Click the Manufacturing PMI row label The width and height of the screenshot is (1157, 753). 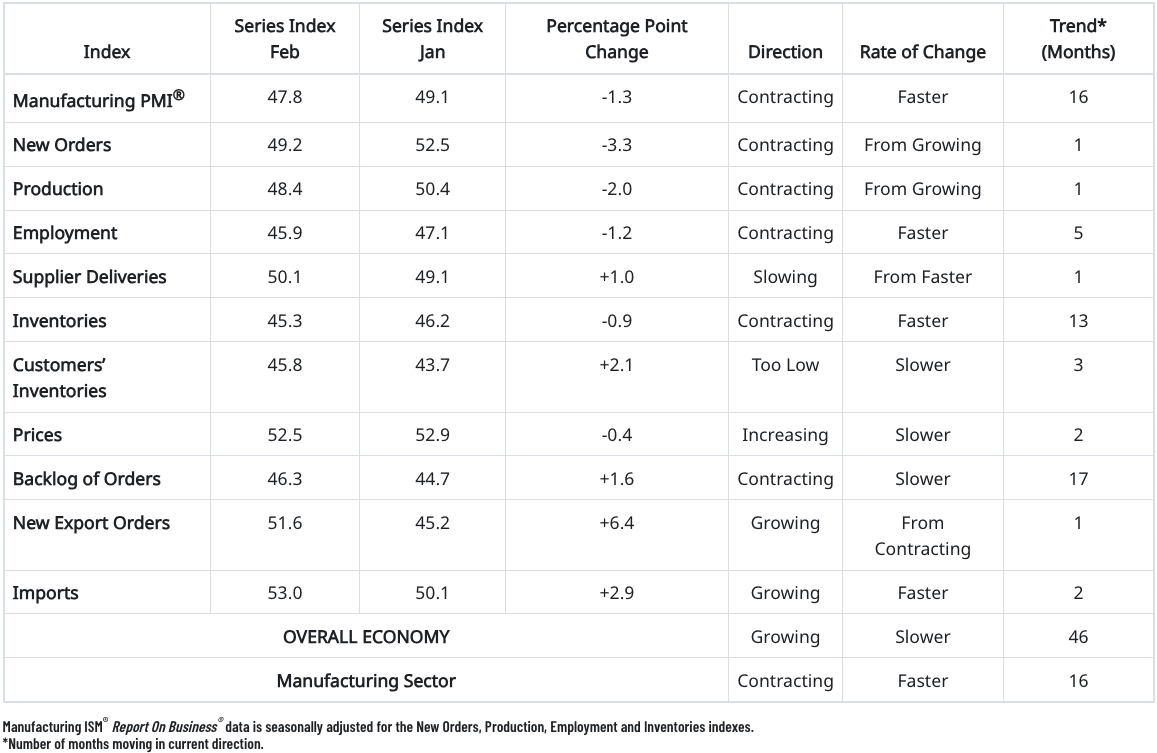click(98, 98)
